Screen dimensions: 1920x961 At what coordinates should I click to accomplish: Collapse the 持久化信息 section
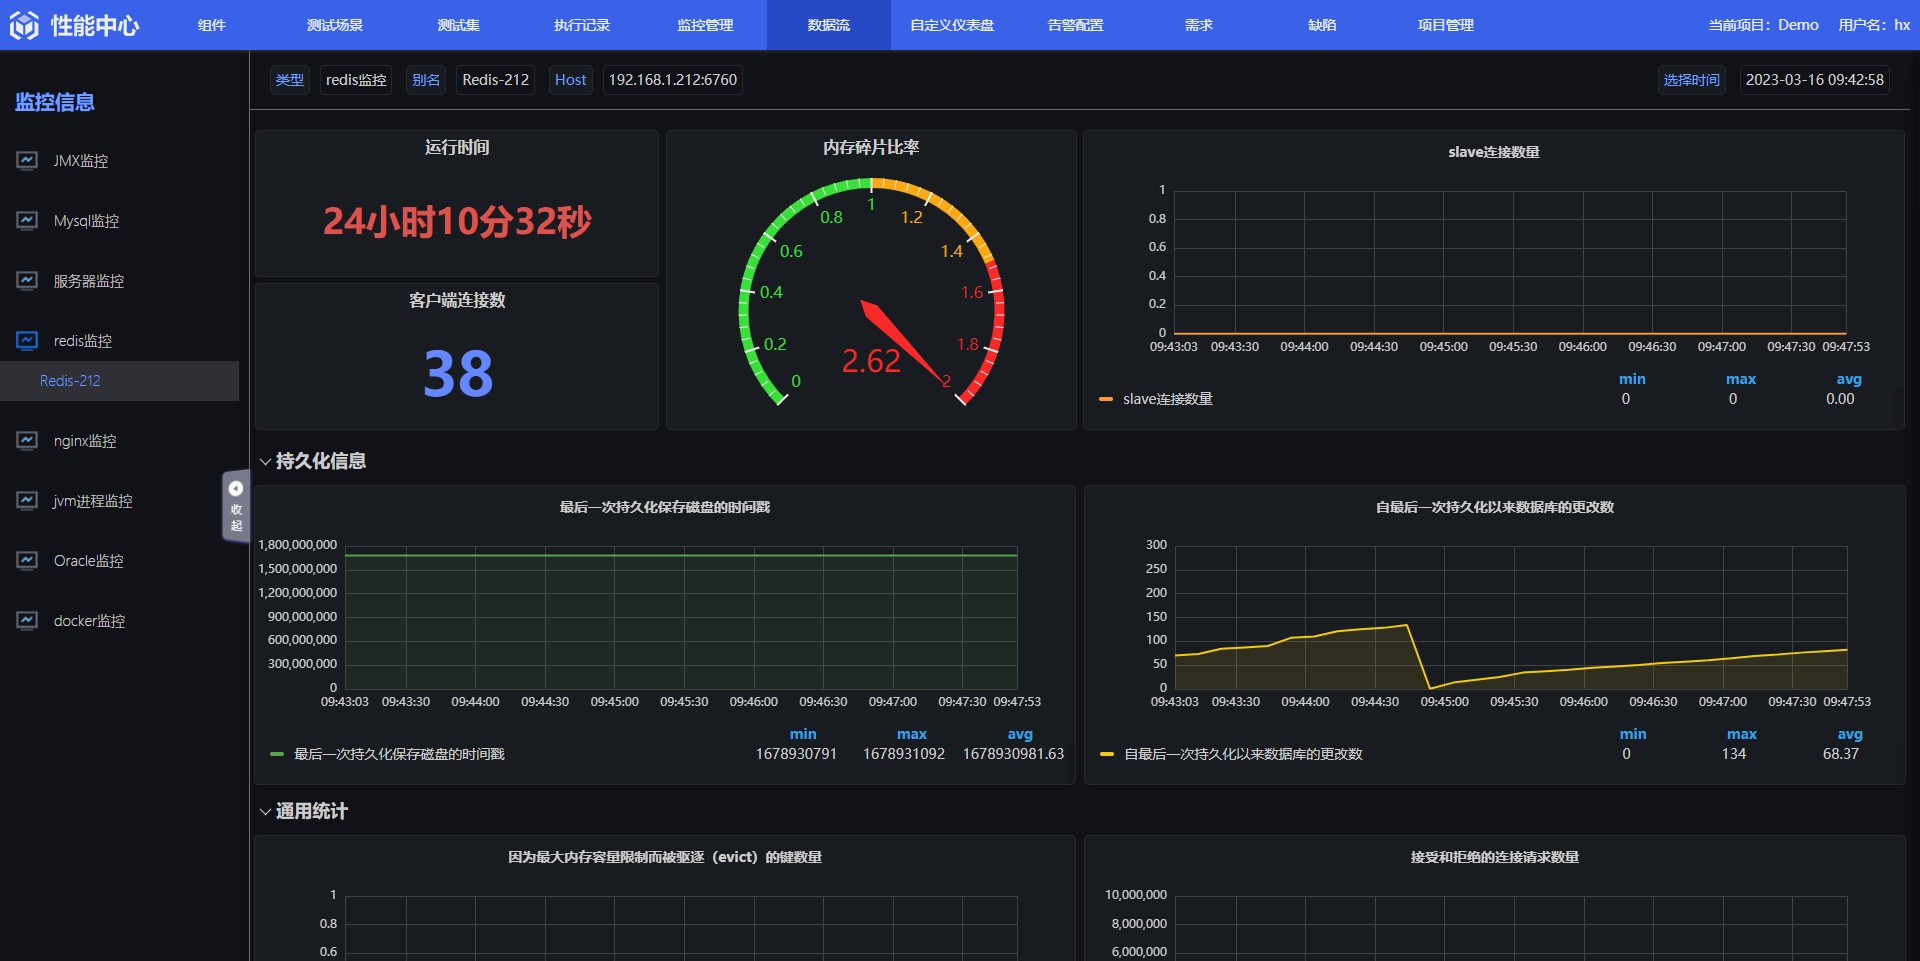(x=312, y=461)
